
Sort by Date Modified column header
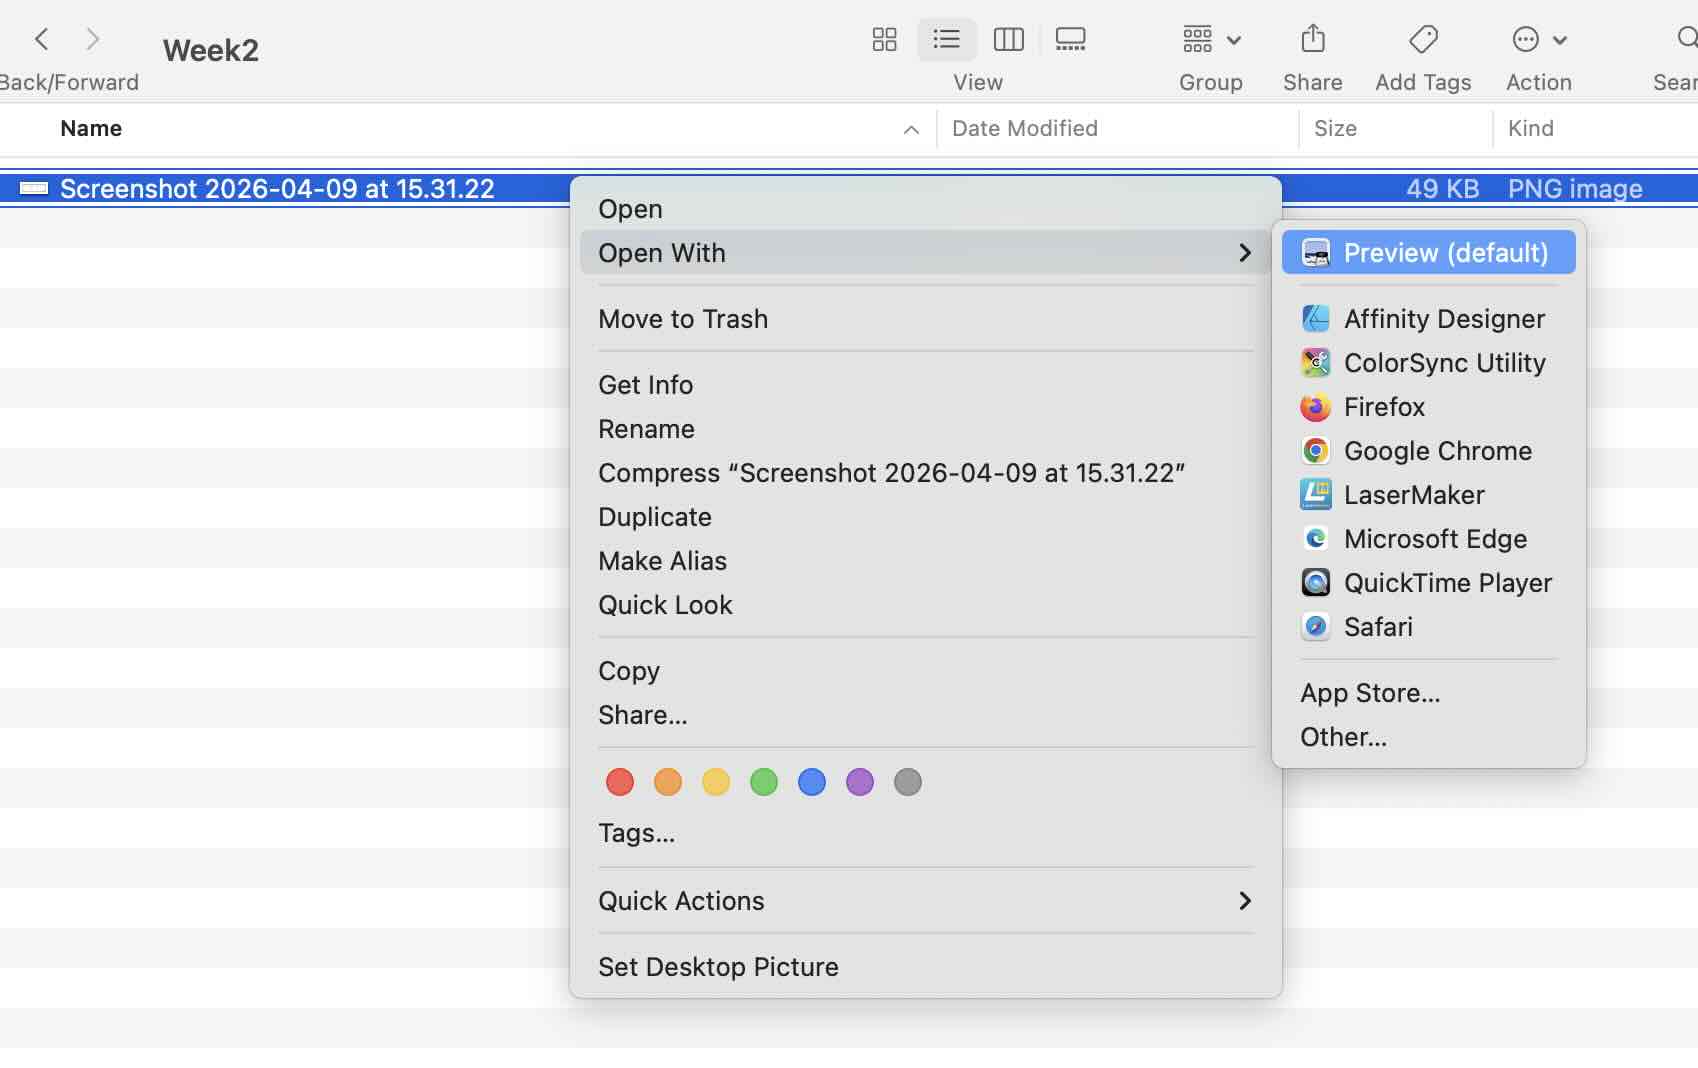[1025, 128]
